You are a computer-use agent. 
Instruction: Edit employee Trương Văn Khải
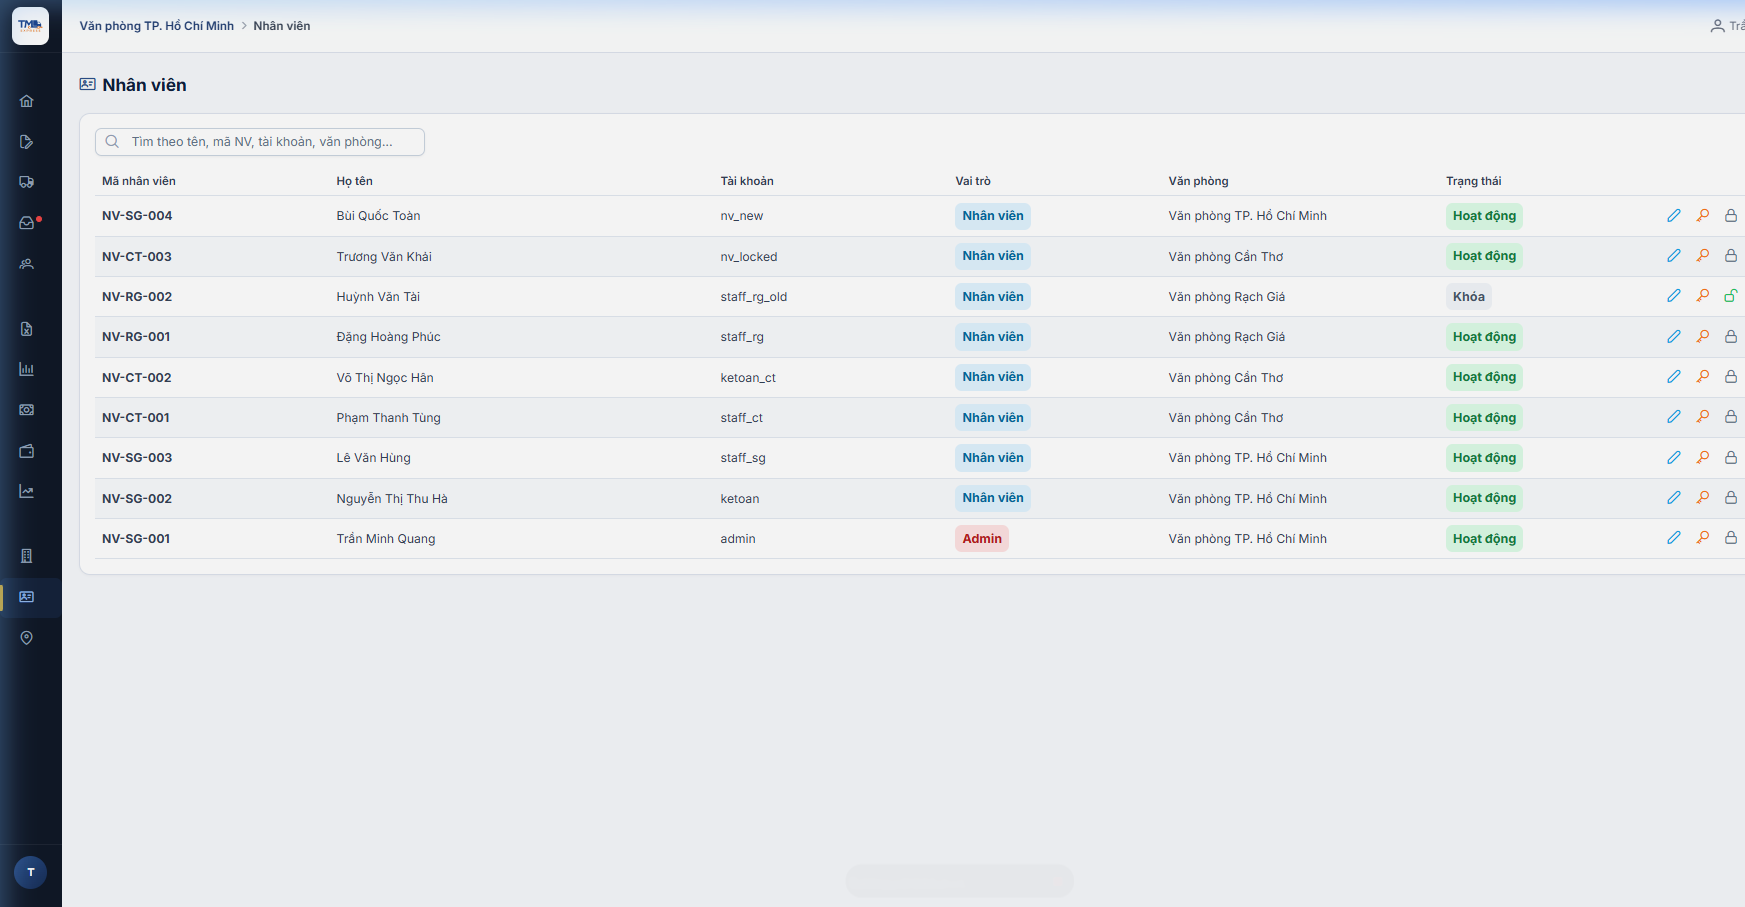click(1674, 256)
